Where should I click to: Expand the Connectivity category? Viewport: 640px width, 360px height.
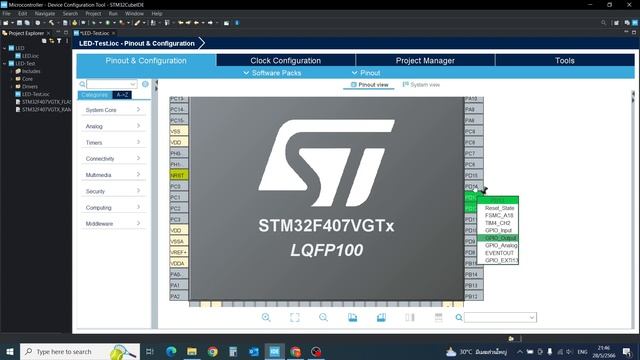113,158
